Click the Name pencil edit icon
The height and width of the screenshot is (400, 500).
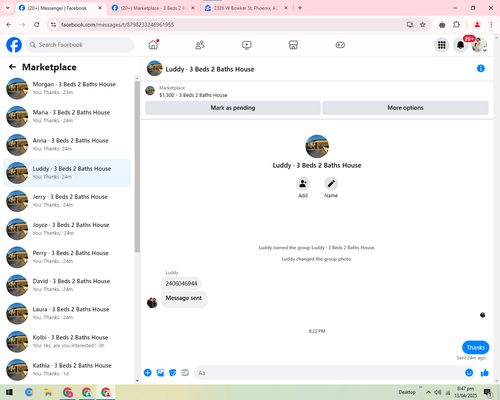[331, 184]
